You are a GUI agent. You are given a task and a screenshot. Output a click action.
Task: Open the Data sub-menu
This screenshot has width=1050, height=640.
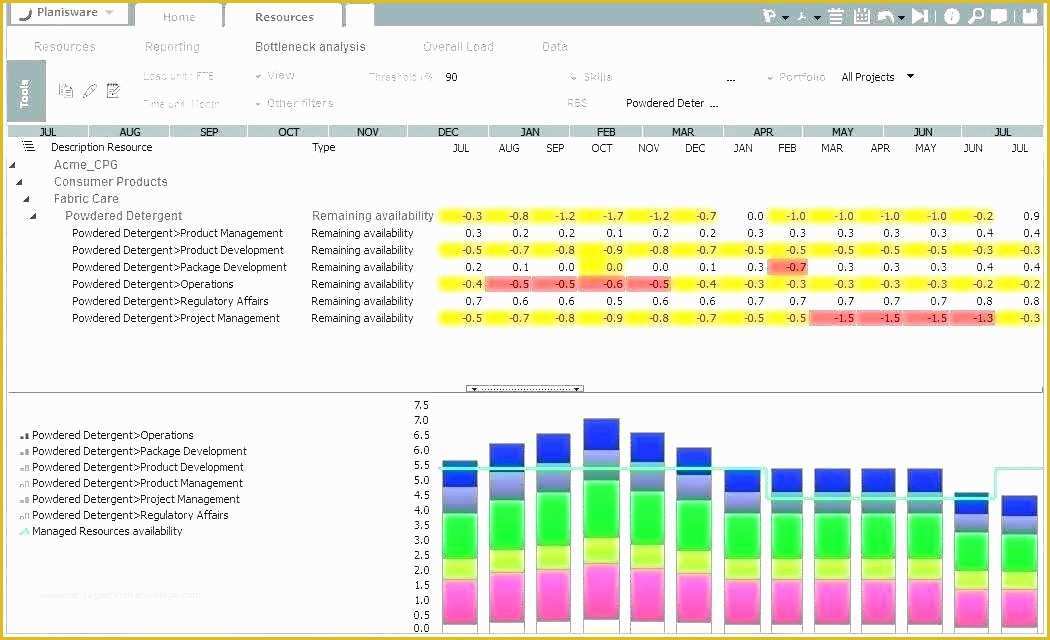tap(554, 47)
